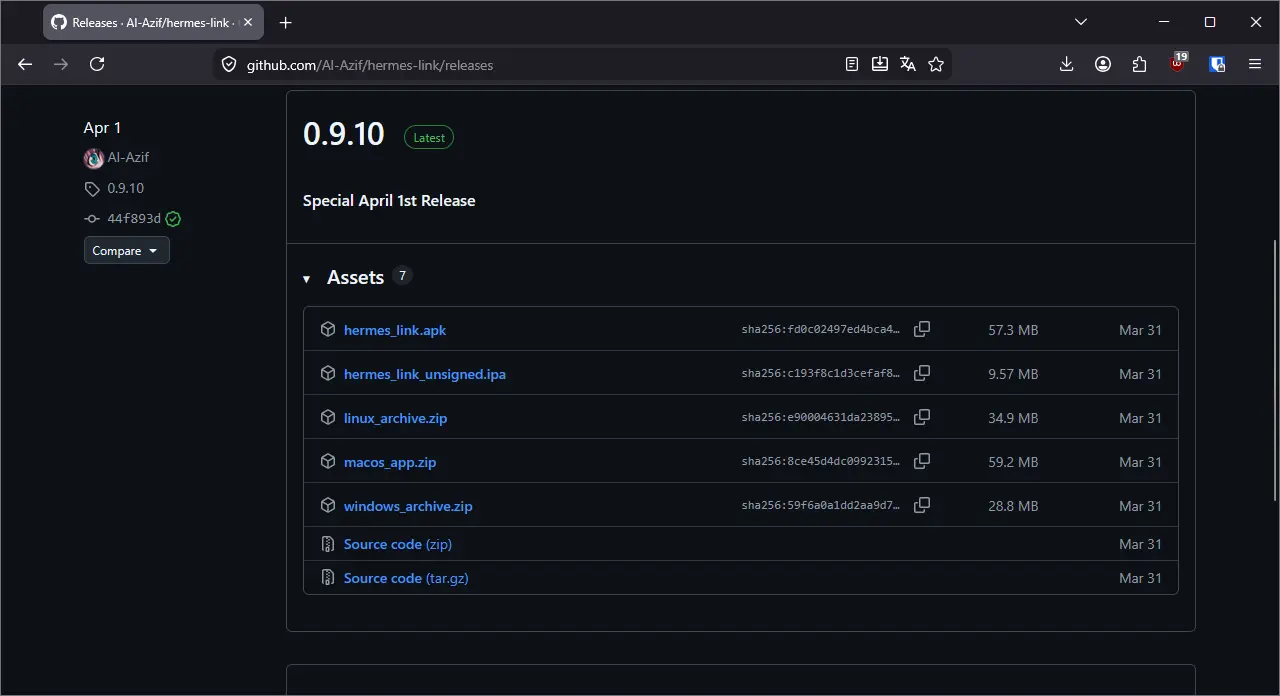The width and height of the screenshot is (1280, 696).
Task: Click the green Latest badge
Action: point(429,138)
